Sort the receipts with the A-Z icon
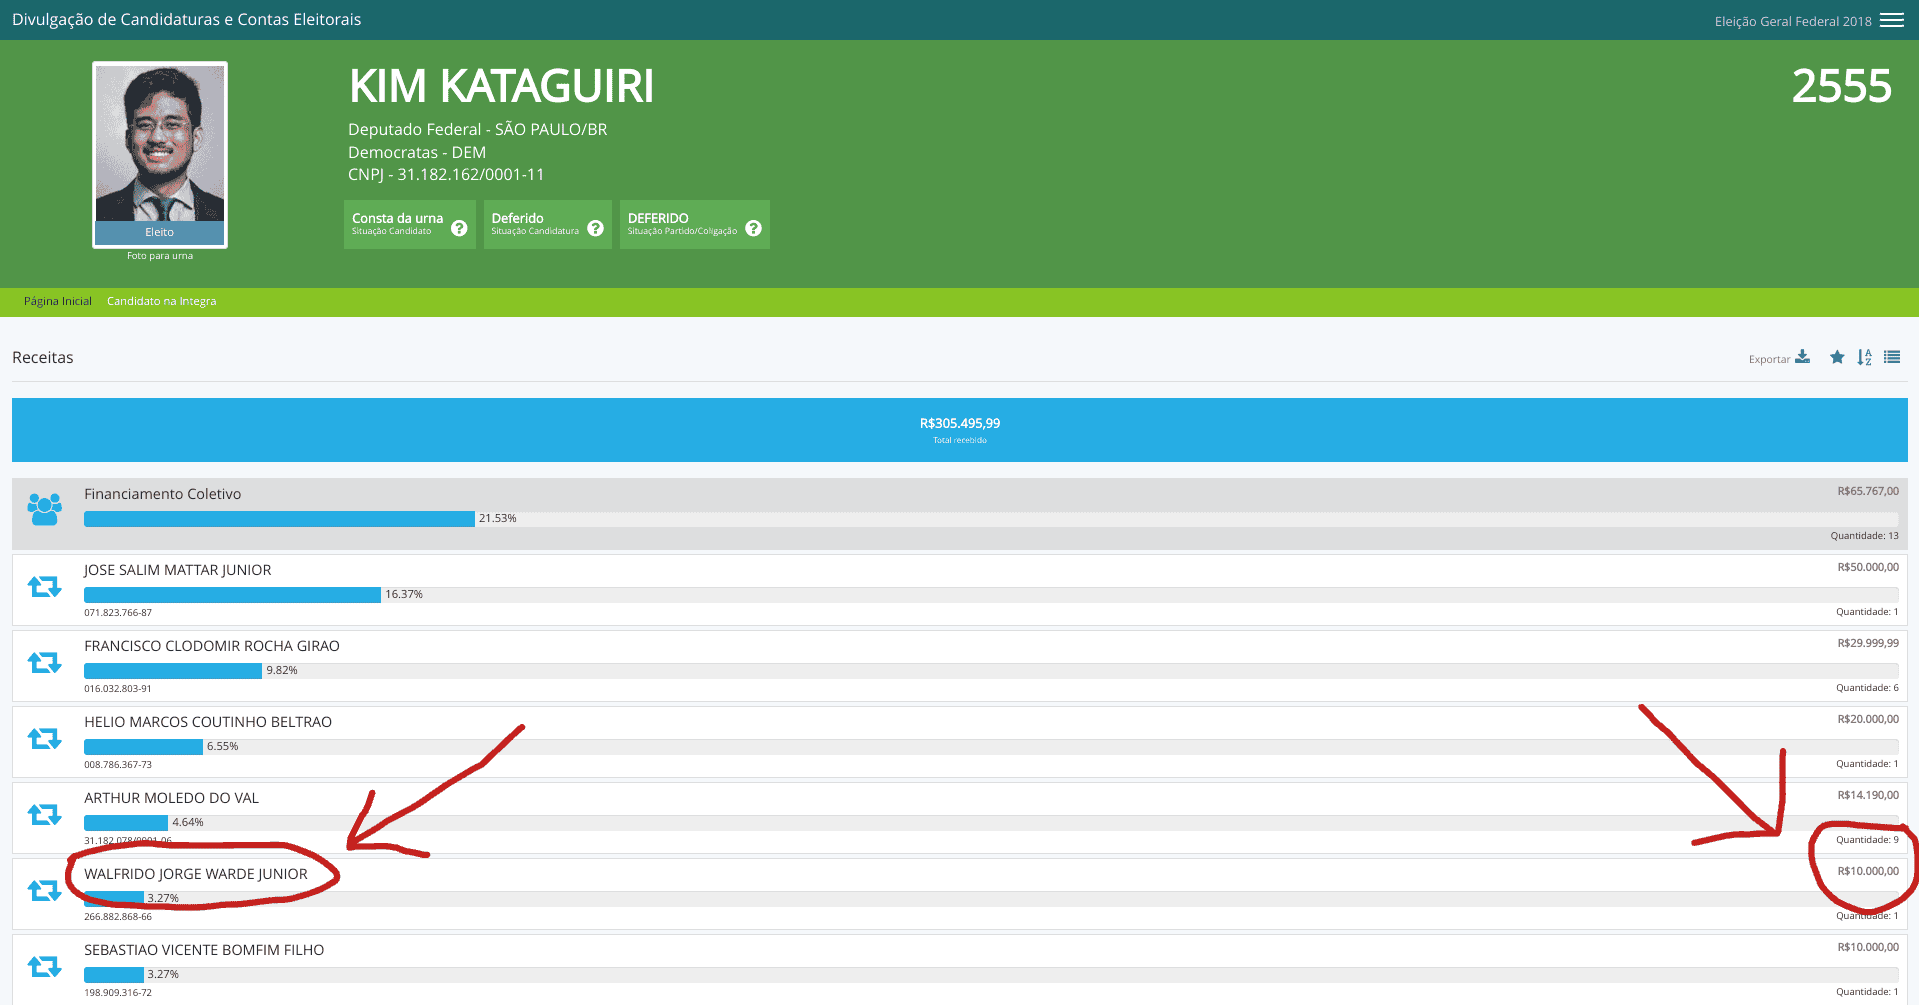The width and height of the screenshot is (1919, 1005). [x=1864, y=357]
